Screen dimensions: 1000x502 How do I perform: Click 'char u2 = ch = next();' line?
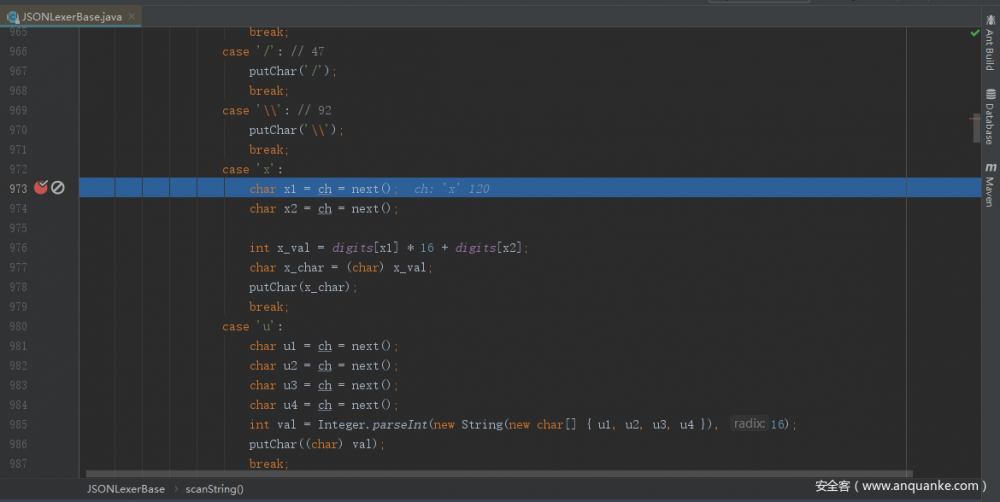coord(324,366)
